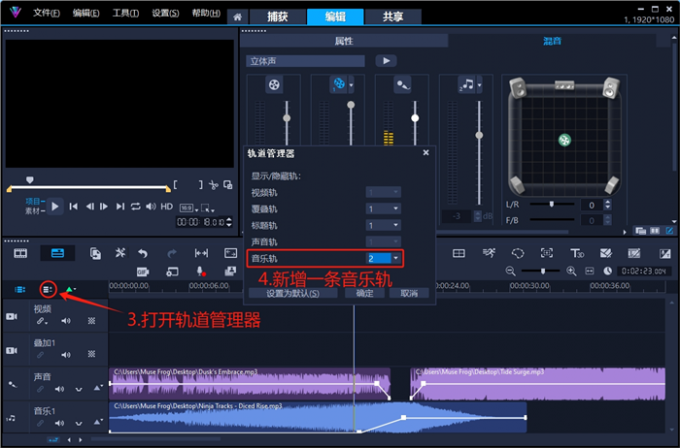
Task: Open the 3D title editor
Action: point(577,253)
